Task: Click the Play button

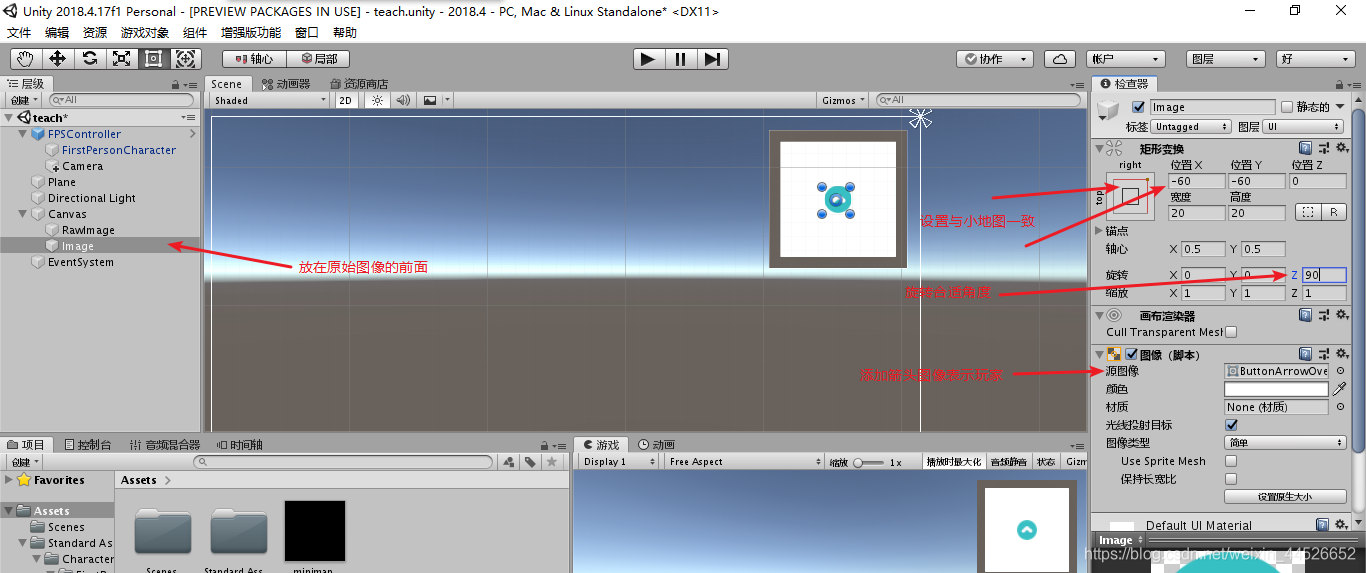Action: (x=648, y=59)
